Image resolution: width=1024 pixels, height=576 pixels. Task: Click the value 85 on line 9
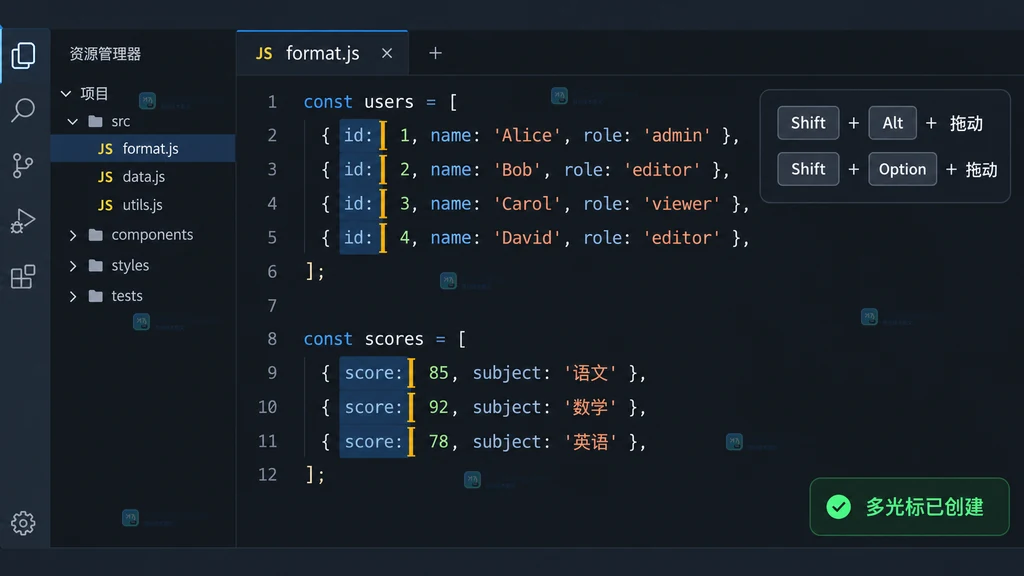pyautogui.click(x=438, y=373)
